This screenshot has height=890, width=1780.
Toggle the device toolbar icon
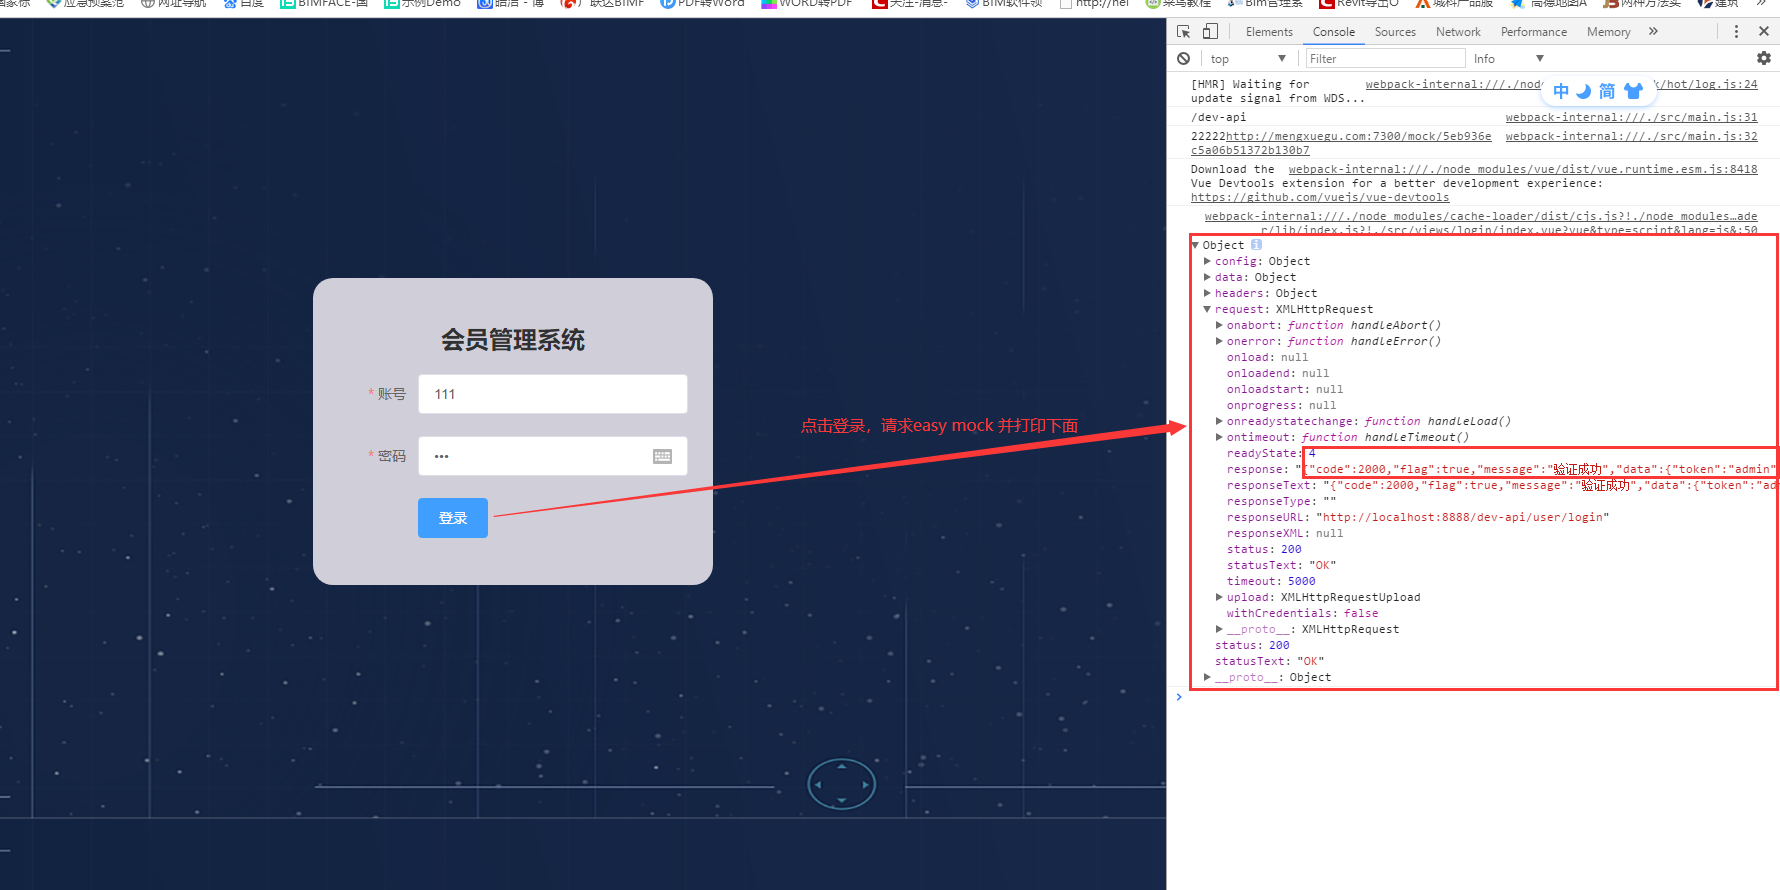point(1210,31)
